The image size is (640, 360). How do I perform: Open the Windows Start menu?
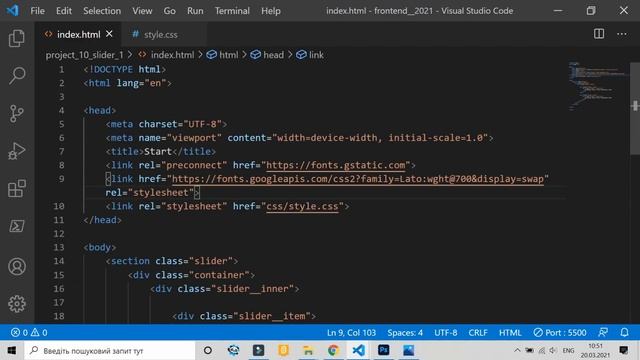[x=12, y=350]
